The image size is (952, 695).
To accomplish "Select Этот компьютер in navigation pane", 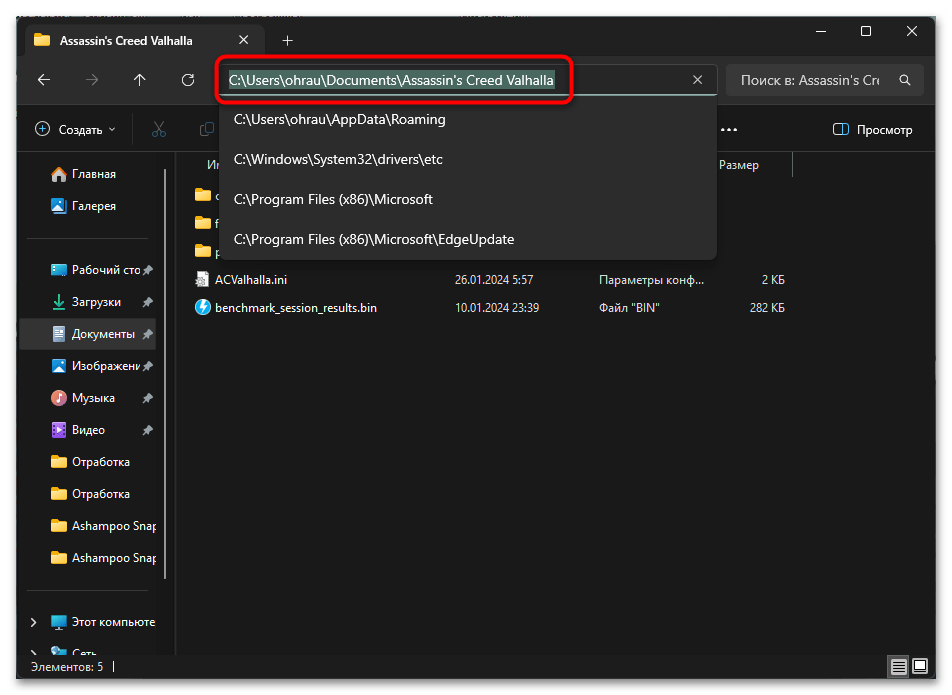I will [103, 623].
